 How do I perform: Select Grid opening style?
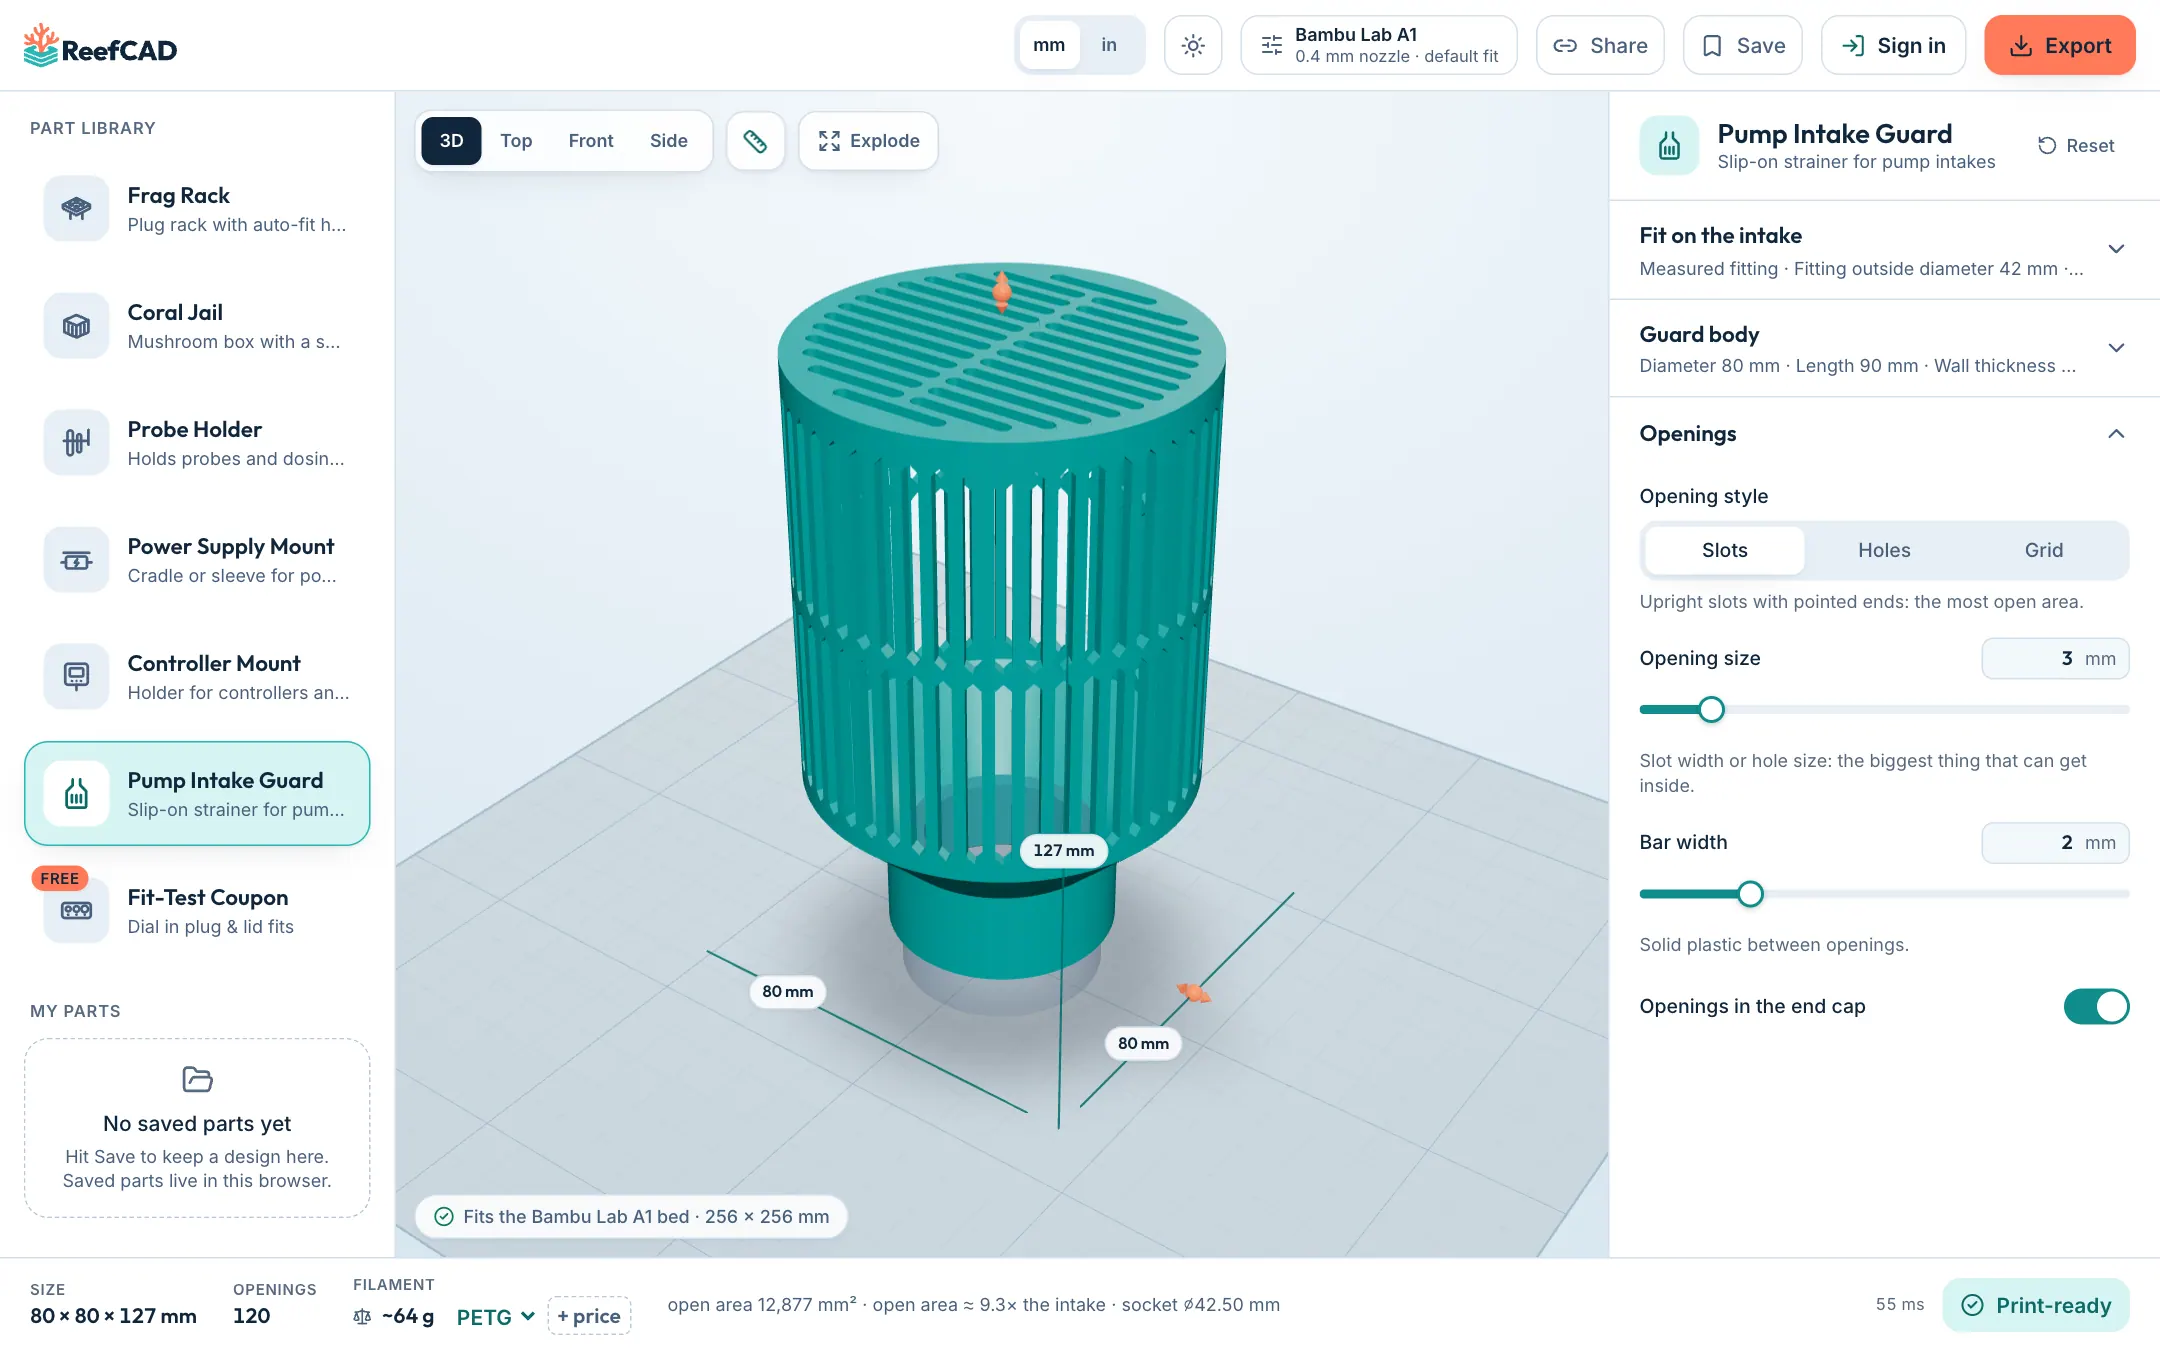(2043, 550)
